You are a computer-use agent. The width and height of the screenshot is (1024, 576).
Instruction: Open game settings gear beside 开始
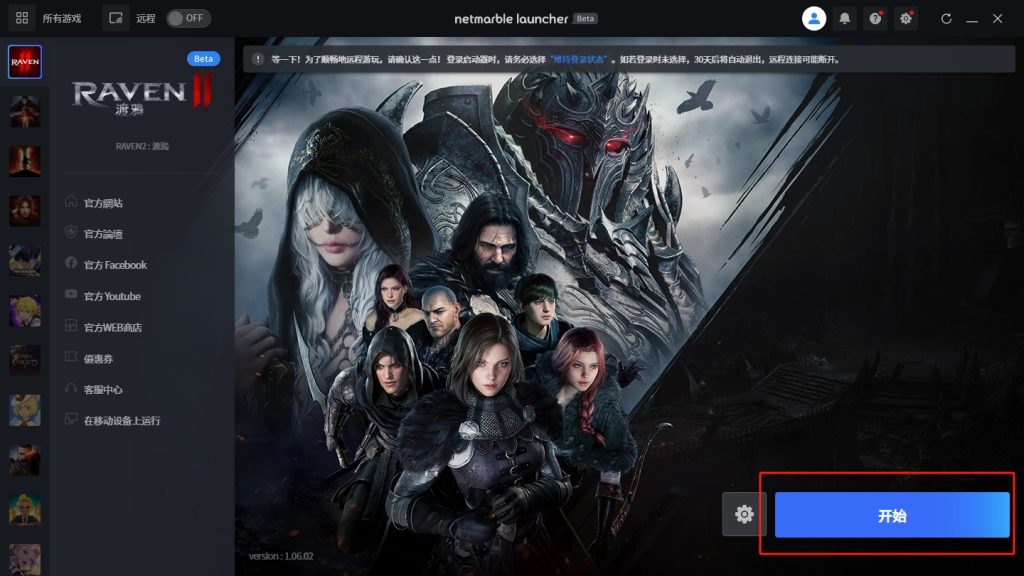744,515
